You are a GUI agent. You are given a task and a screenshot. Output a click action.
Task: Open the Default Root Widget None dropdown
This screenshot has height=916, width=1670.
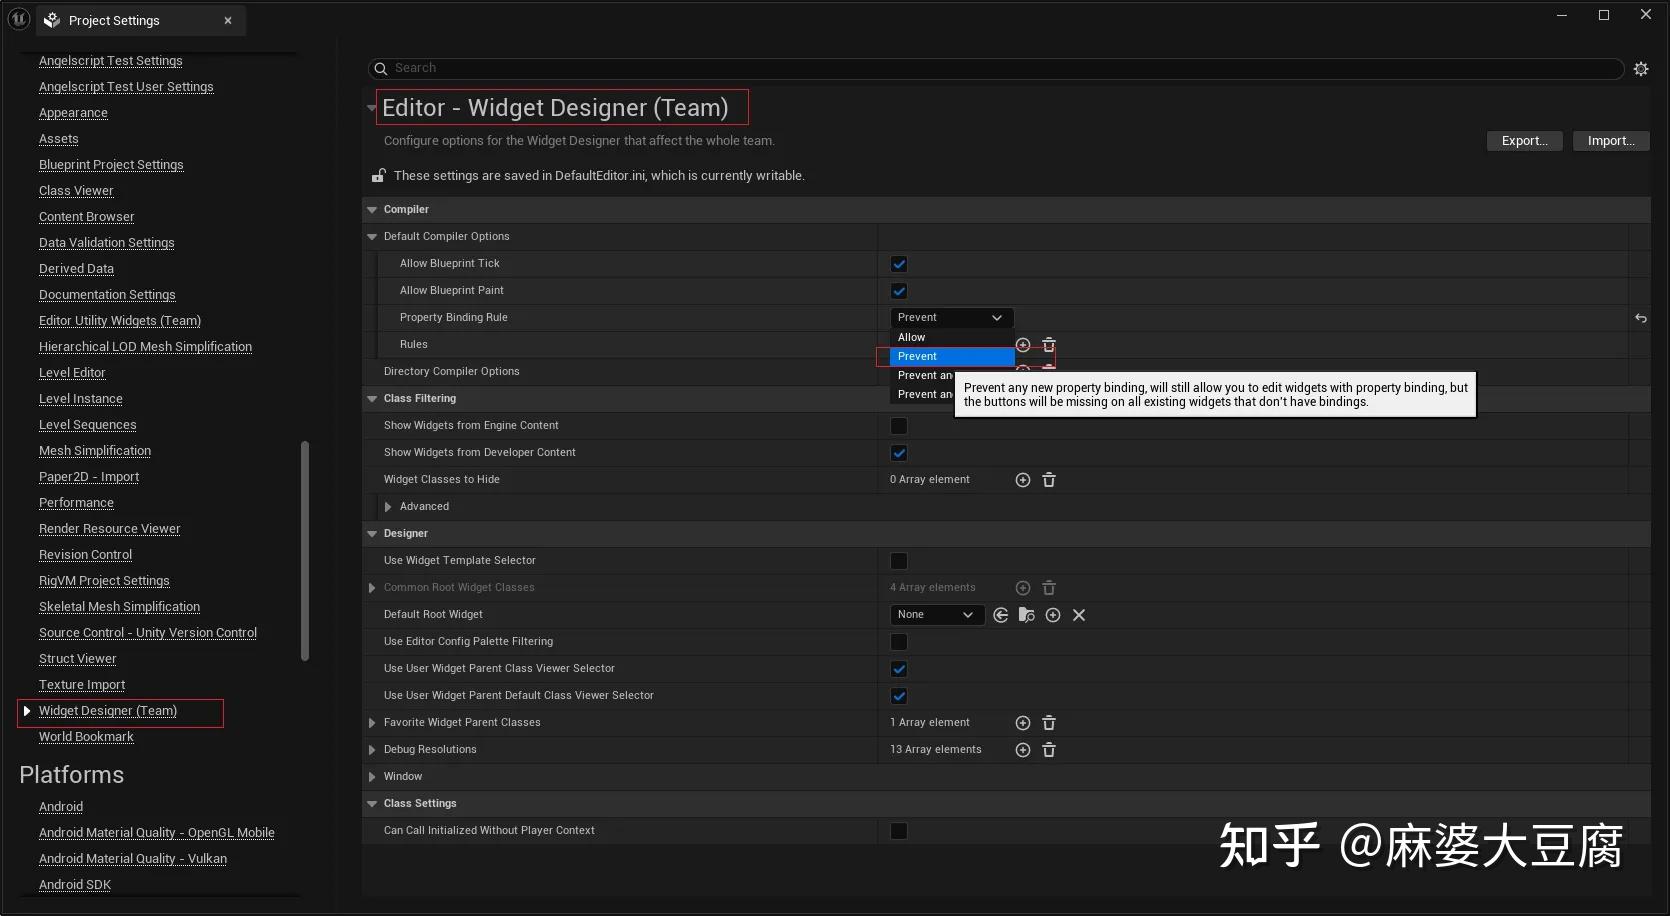point(936,615)
